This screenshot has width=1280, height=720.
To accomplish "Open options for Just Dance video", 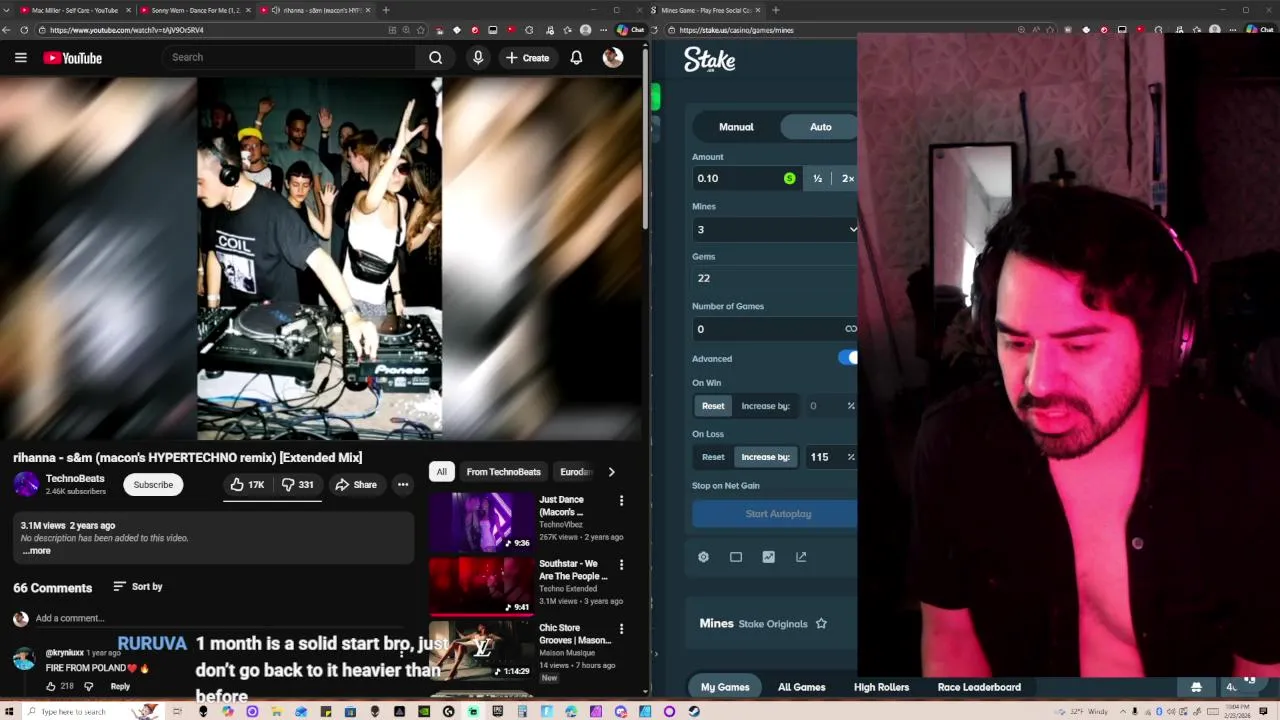I will (x=621, y=500).
